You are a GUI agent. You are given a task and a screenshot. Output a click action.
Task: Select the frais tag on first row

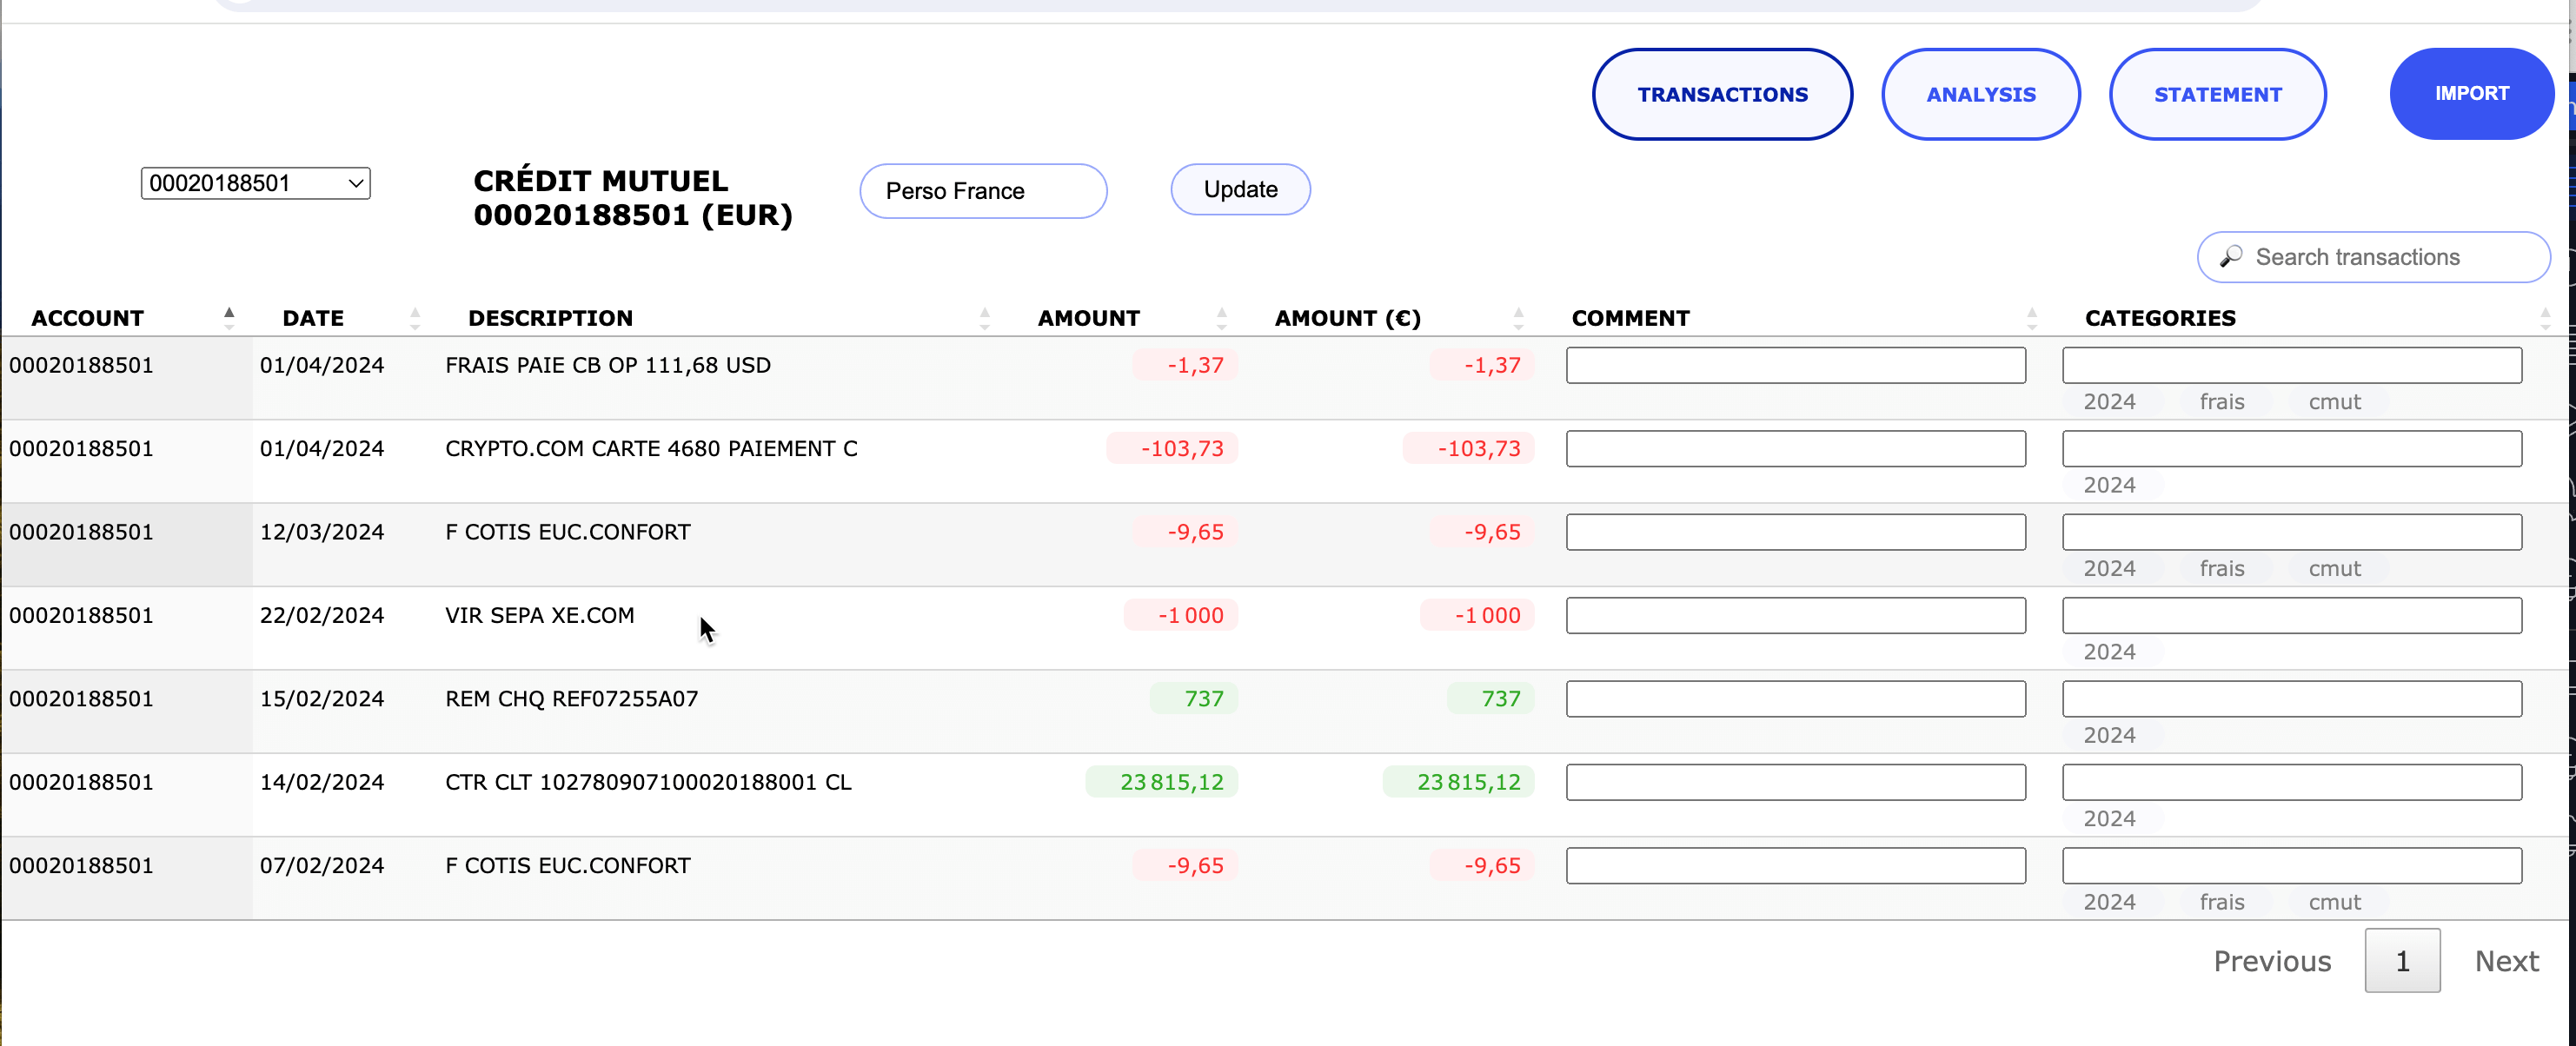(x=2221, y=401)
